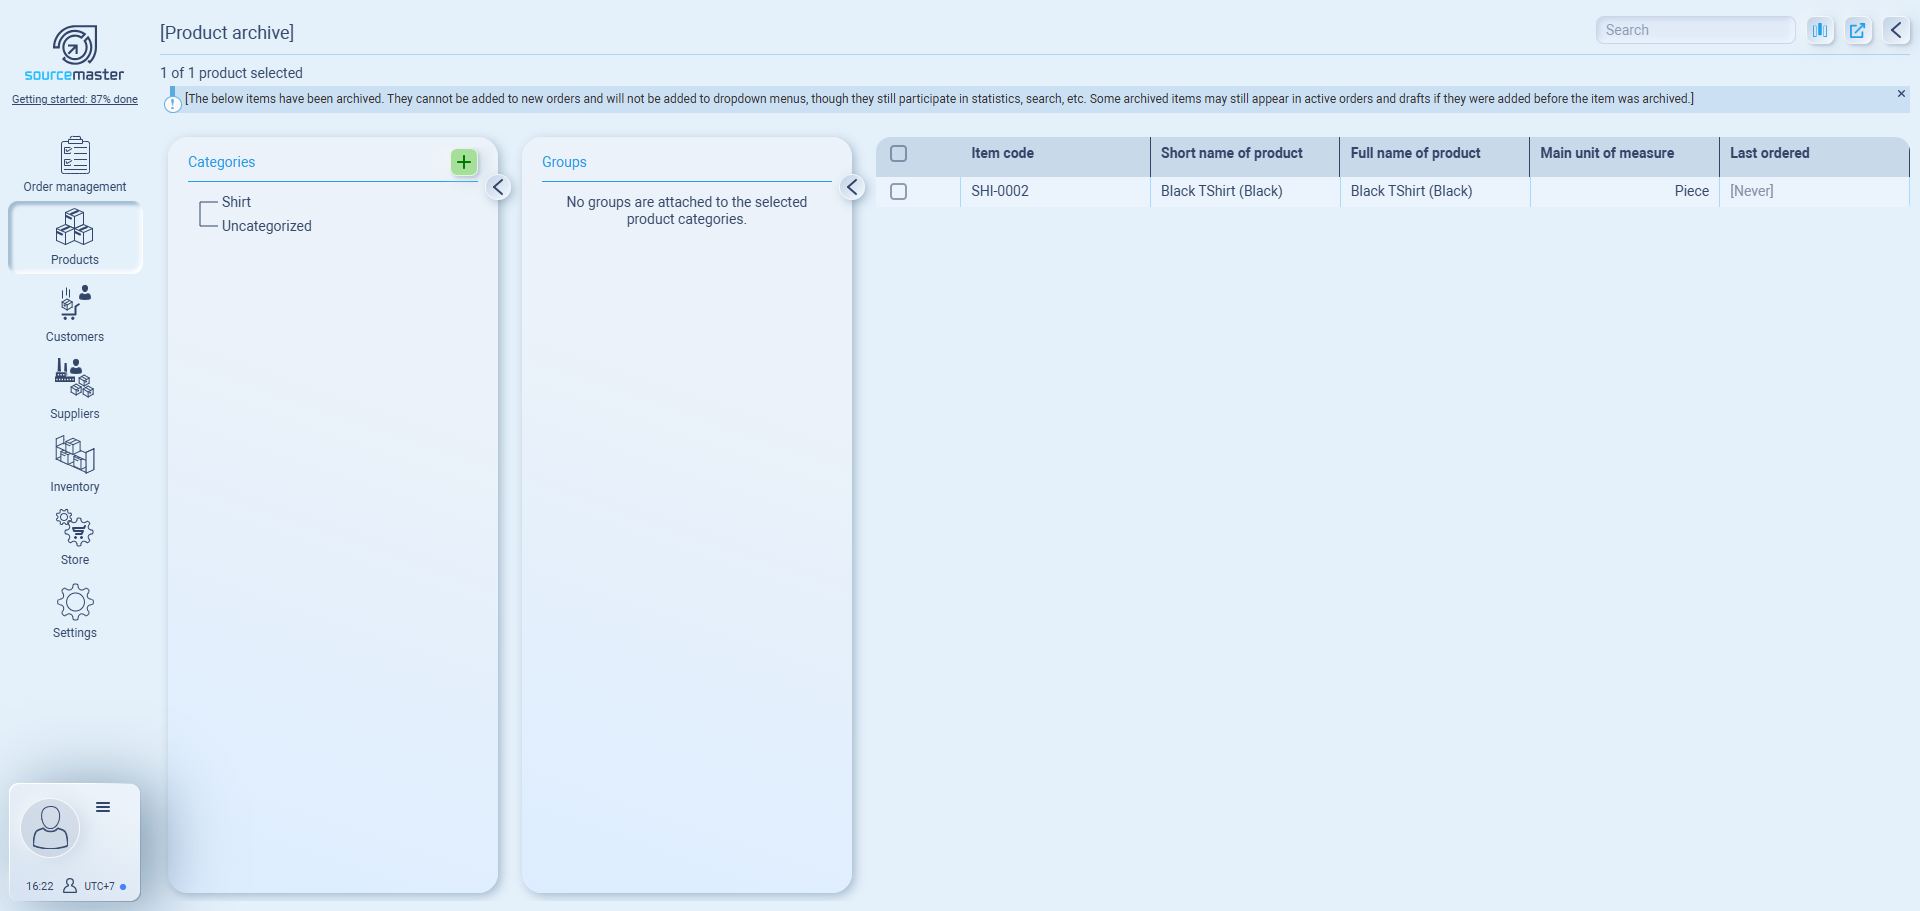1920x911 pixels.
Task: Dismiss the archived items notice
Action: click(x=1901, y=94)
